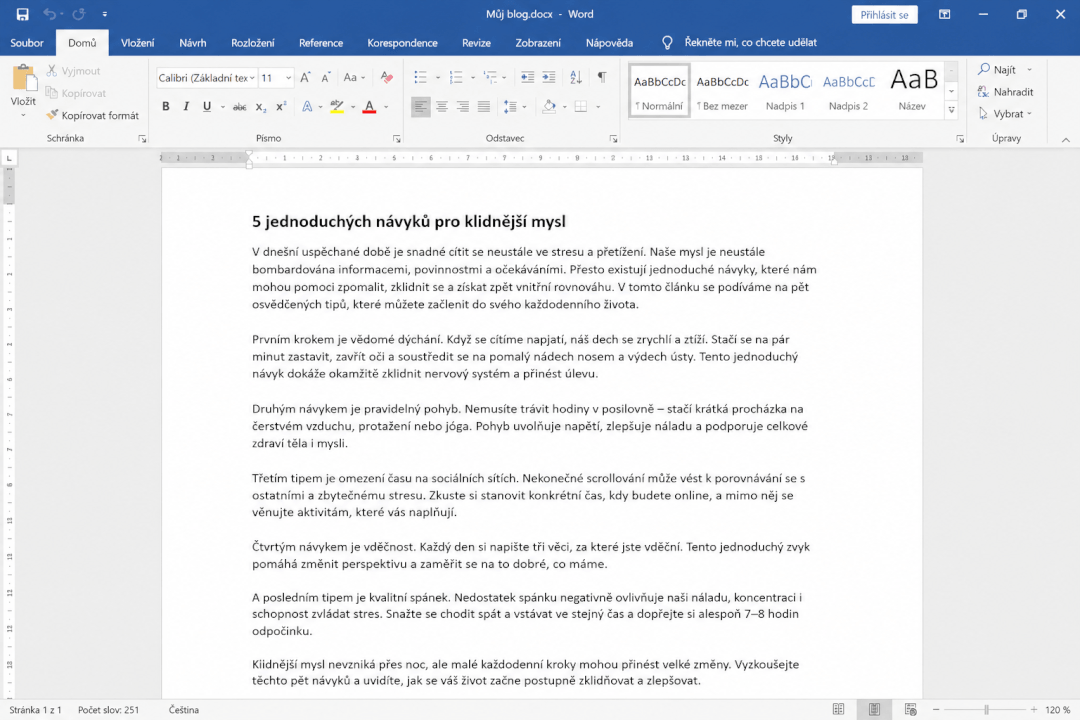The height and width of the screenshot is (720, 1080).
Task: Switch to web layout view icon
Action: pos(911,710)
